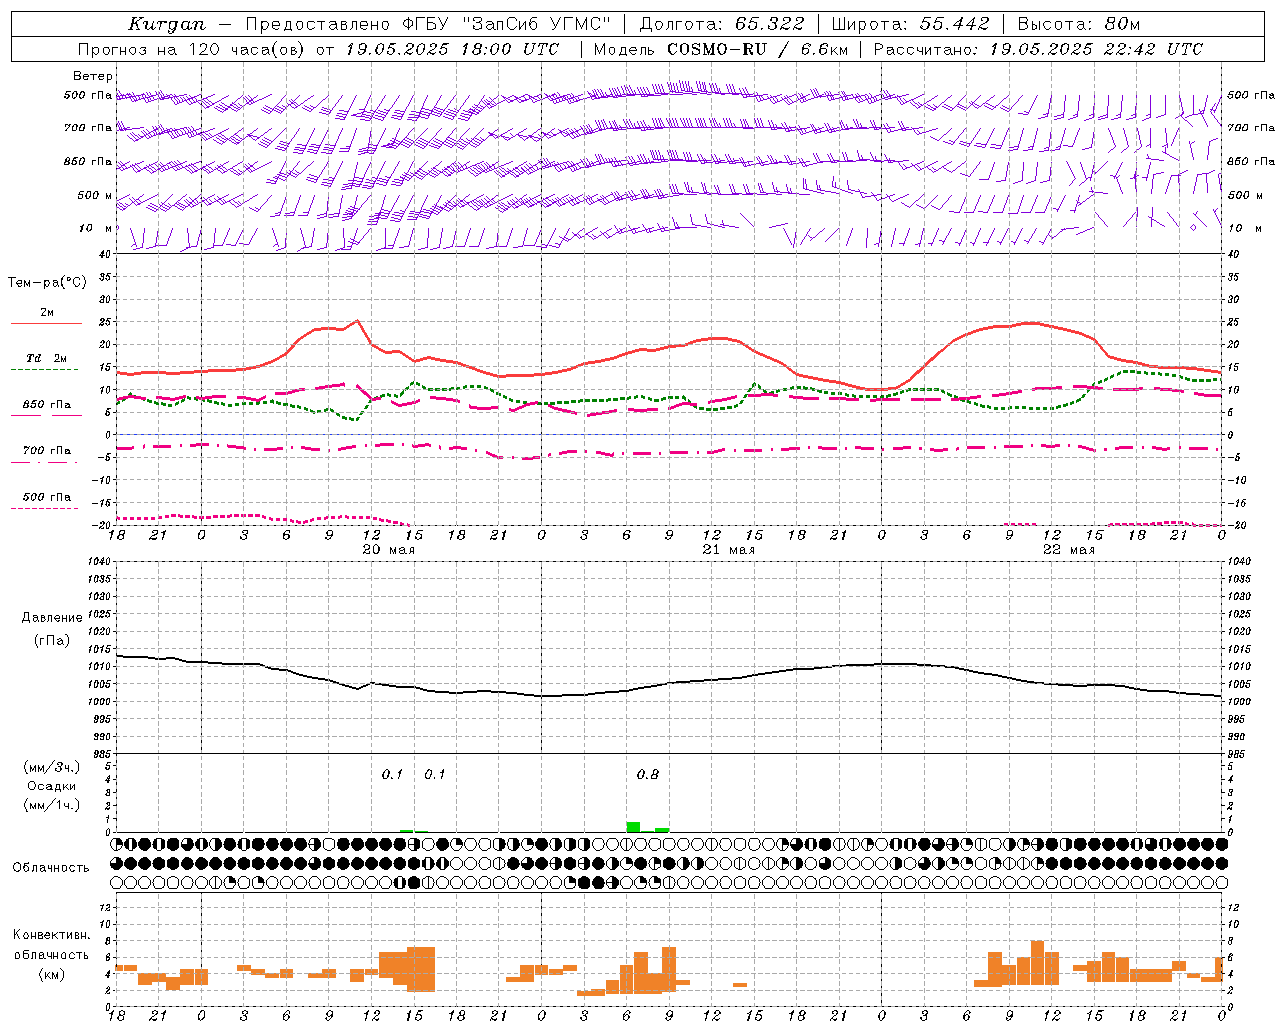Click the "(км)" convective height unit
Image resolution: width=1280 pixels, height=1024 pixels.
coord(51,974)
